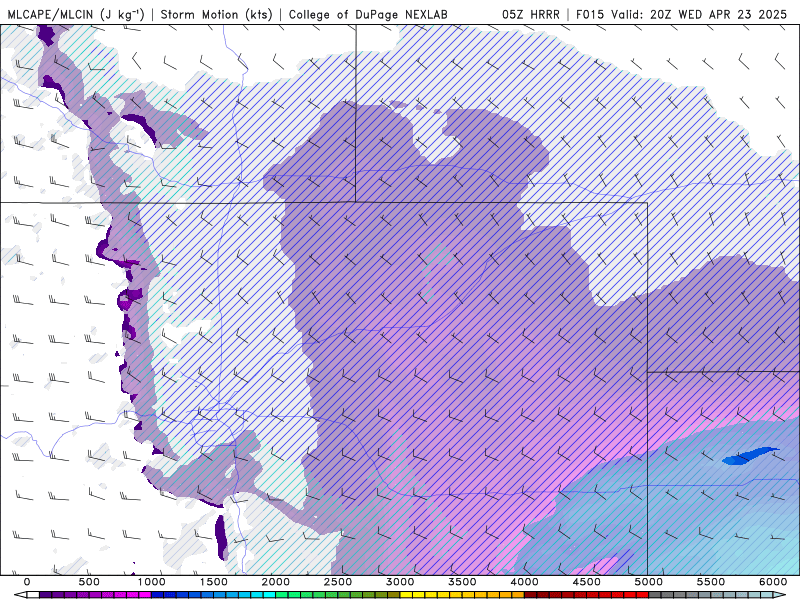
Task: Click the Valid 20Z WED APR 23 2025 time
Action: click(x=699, y=14)
